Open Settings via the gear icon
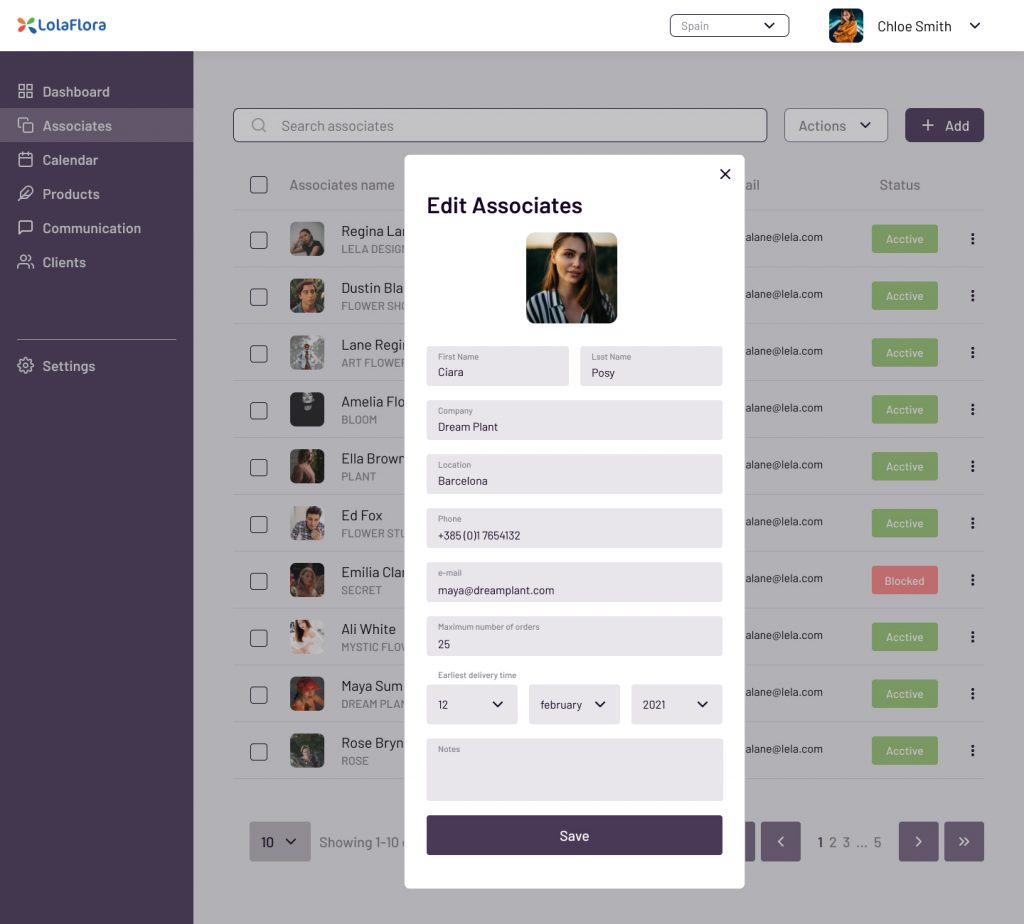 pos(26,366)
